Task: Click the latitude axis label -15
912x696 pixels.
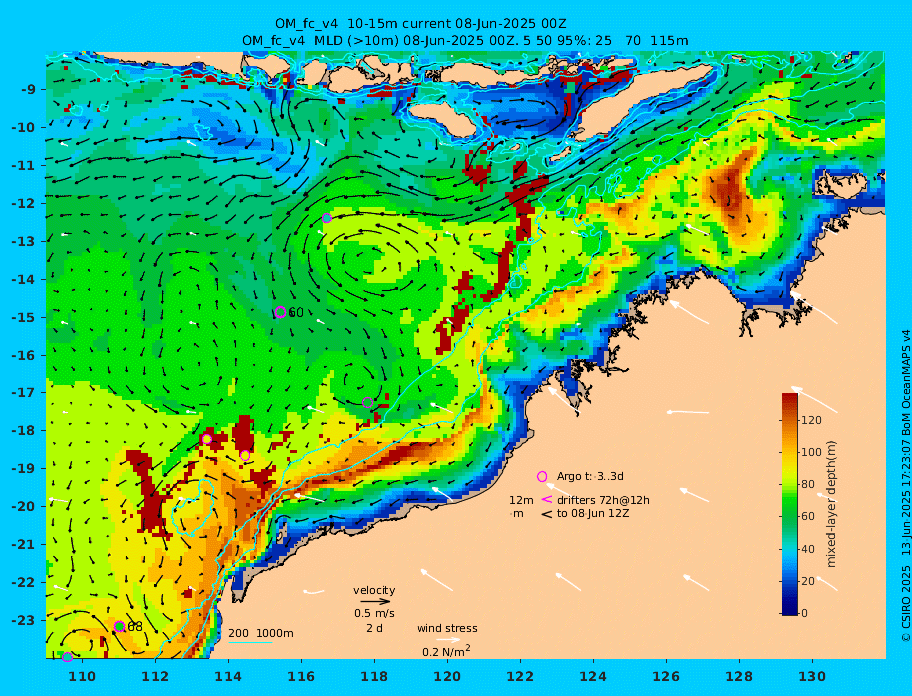Action: tap(23, 317)
